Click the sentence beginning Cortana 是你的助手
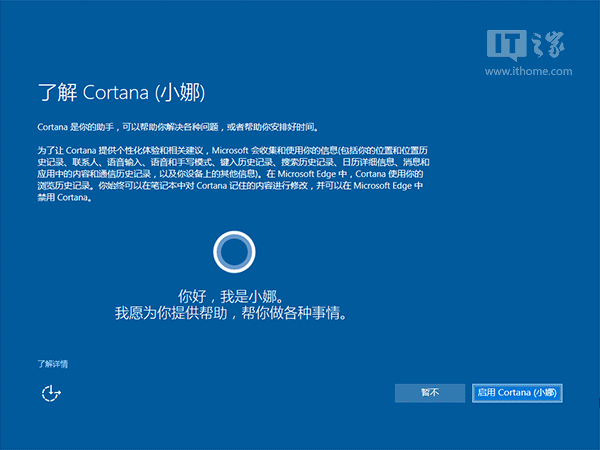 178,127
